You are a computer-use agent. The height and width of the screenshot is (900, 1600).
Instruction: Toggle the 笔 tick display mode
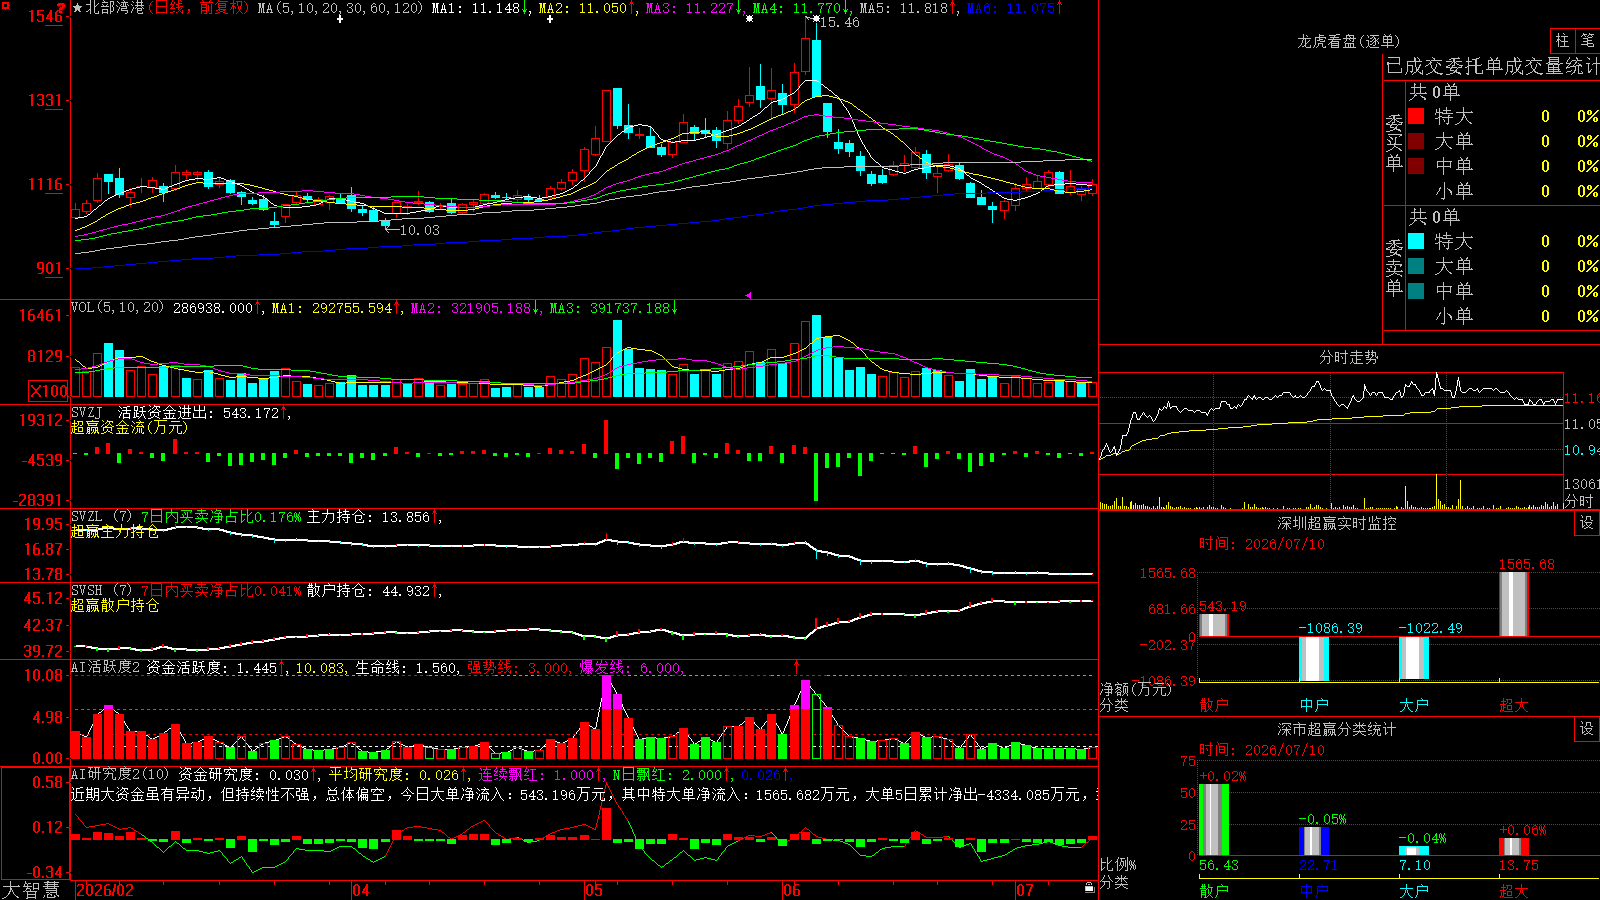coord(1588,40)
